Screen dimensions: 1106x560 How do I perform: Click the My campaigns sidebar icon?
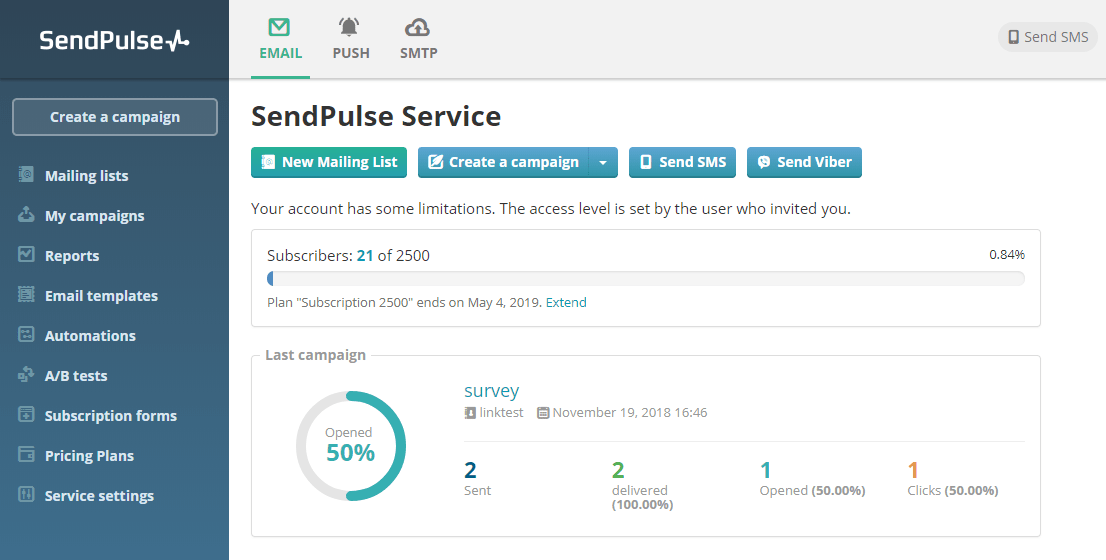point(26,214)
